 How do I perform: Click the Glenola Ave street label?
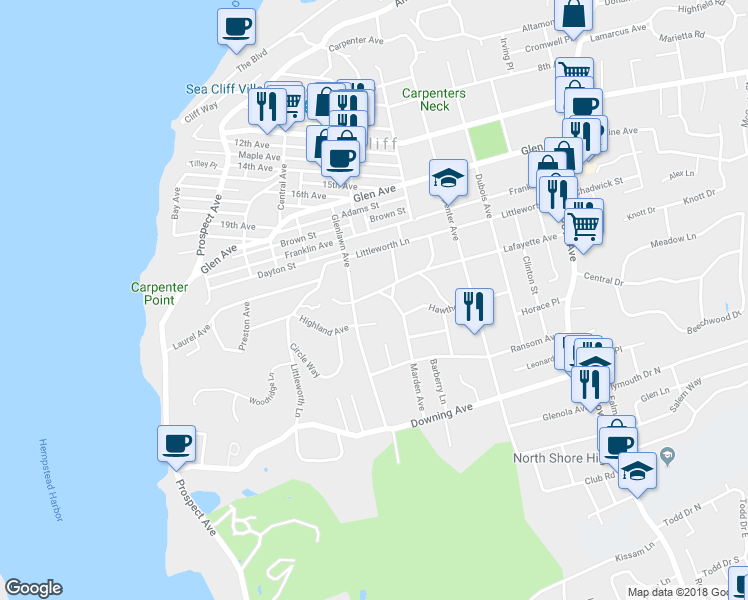coord(564,414)
